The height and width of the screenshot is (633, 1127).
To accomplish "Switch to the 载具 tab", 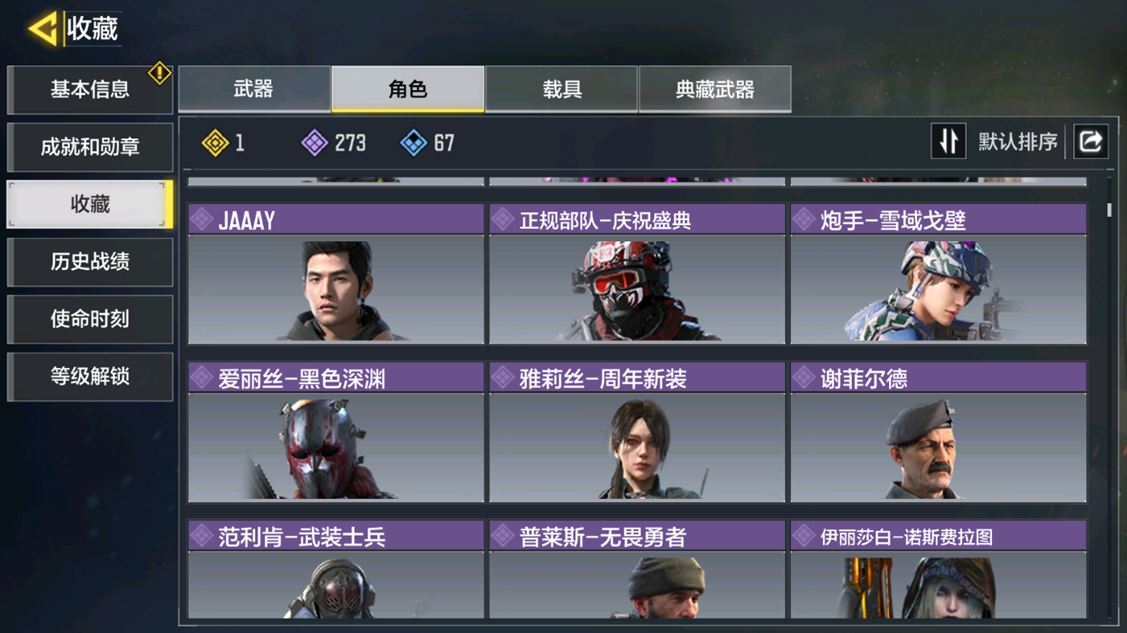I will tap(561, 89).
